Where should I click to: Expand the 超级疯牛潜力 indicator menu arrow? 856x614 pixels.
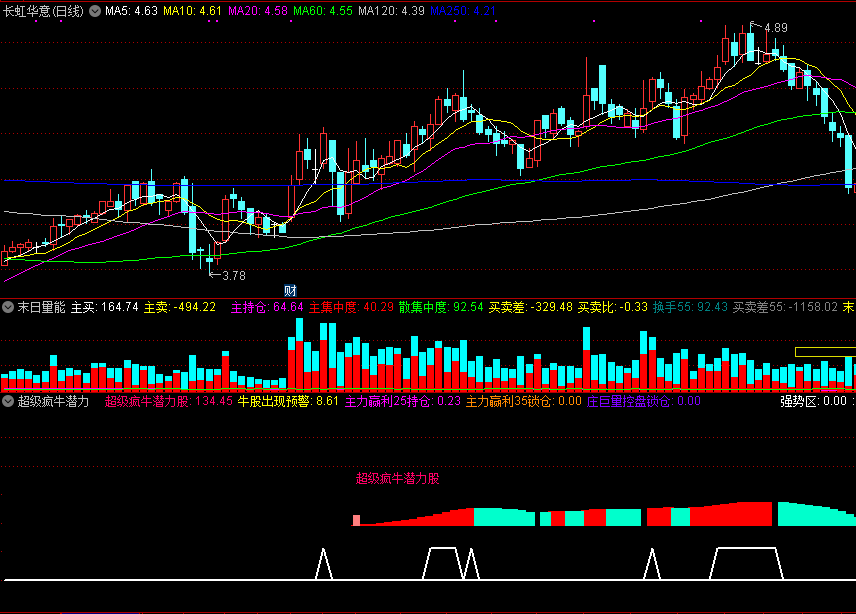pyautogui.click(x=8, y=402)
